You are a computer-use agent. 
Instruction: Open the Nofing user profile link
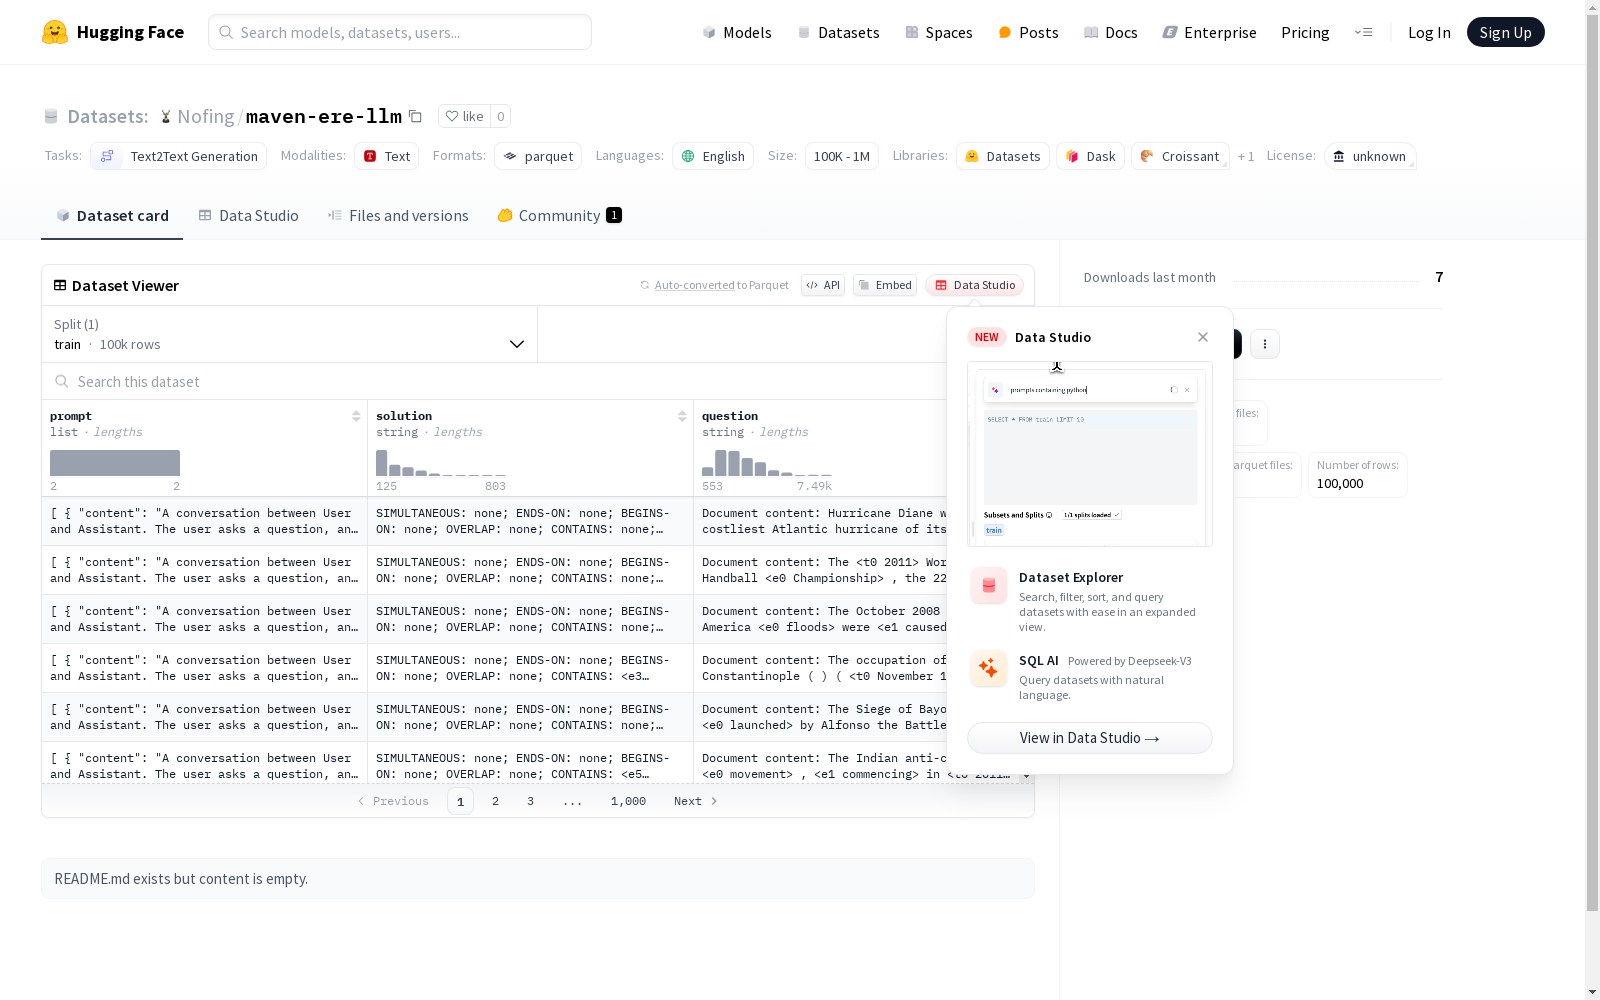coord(206,116)
